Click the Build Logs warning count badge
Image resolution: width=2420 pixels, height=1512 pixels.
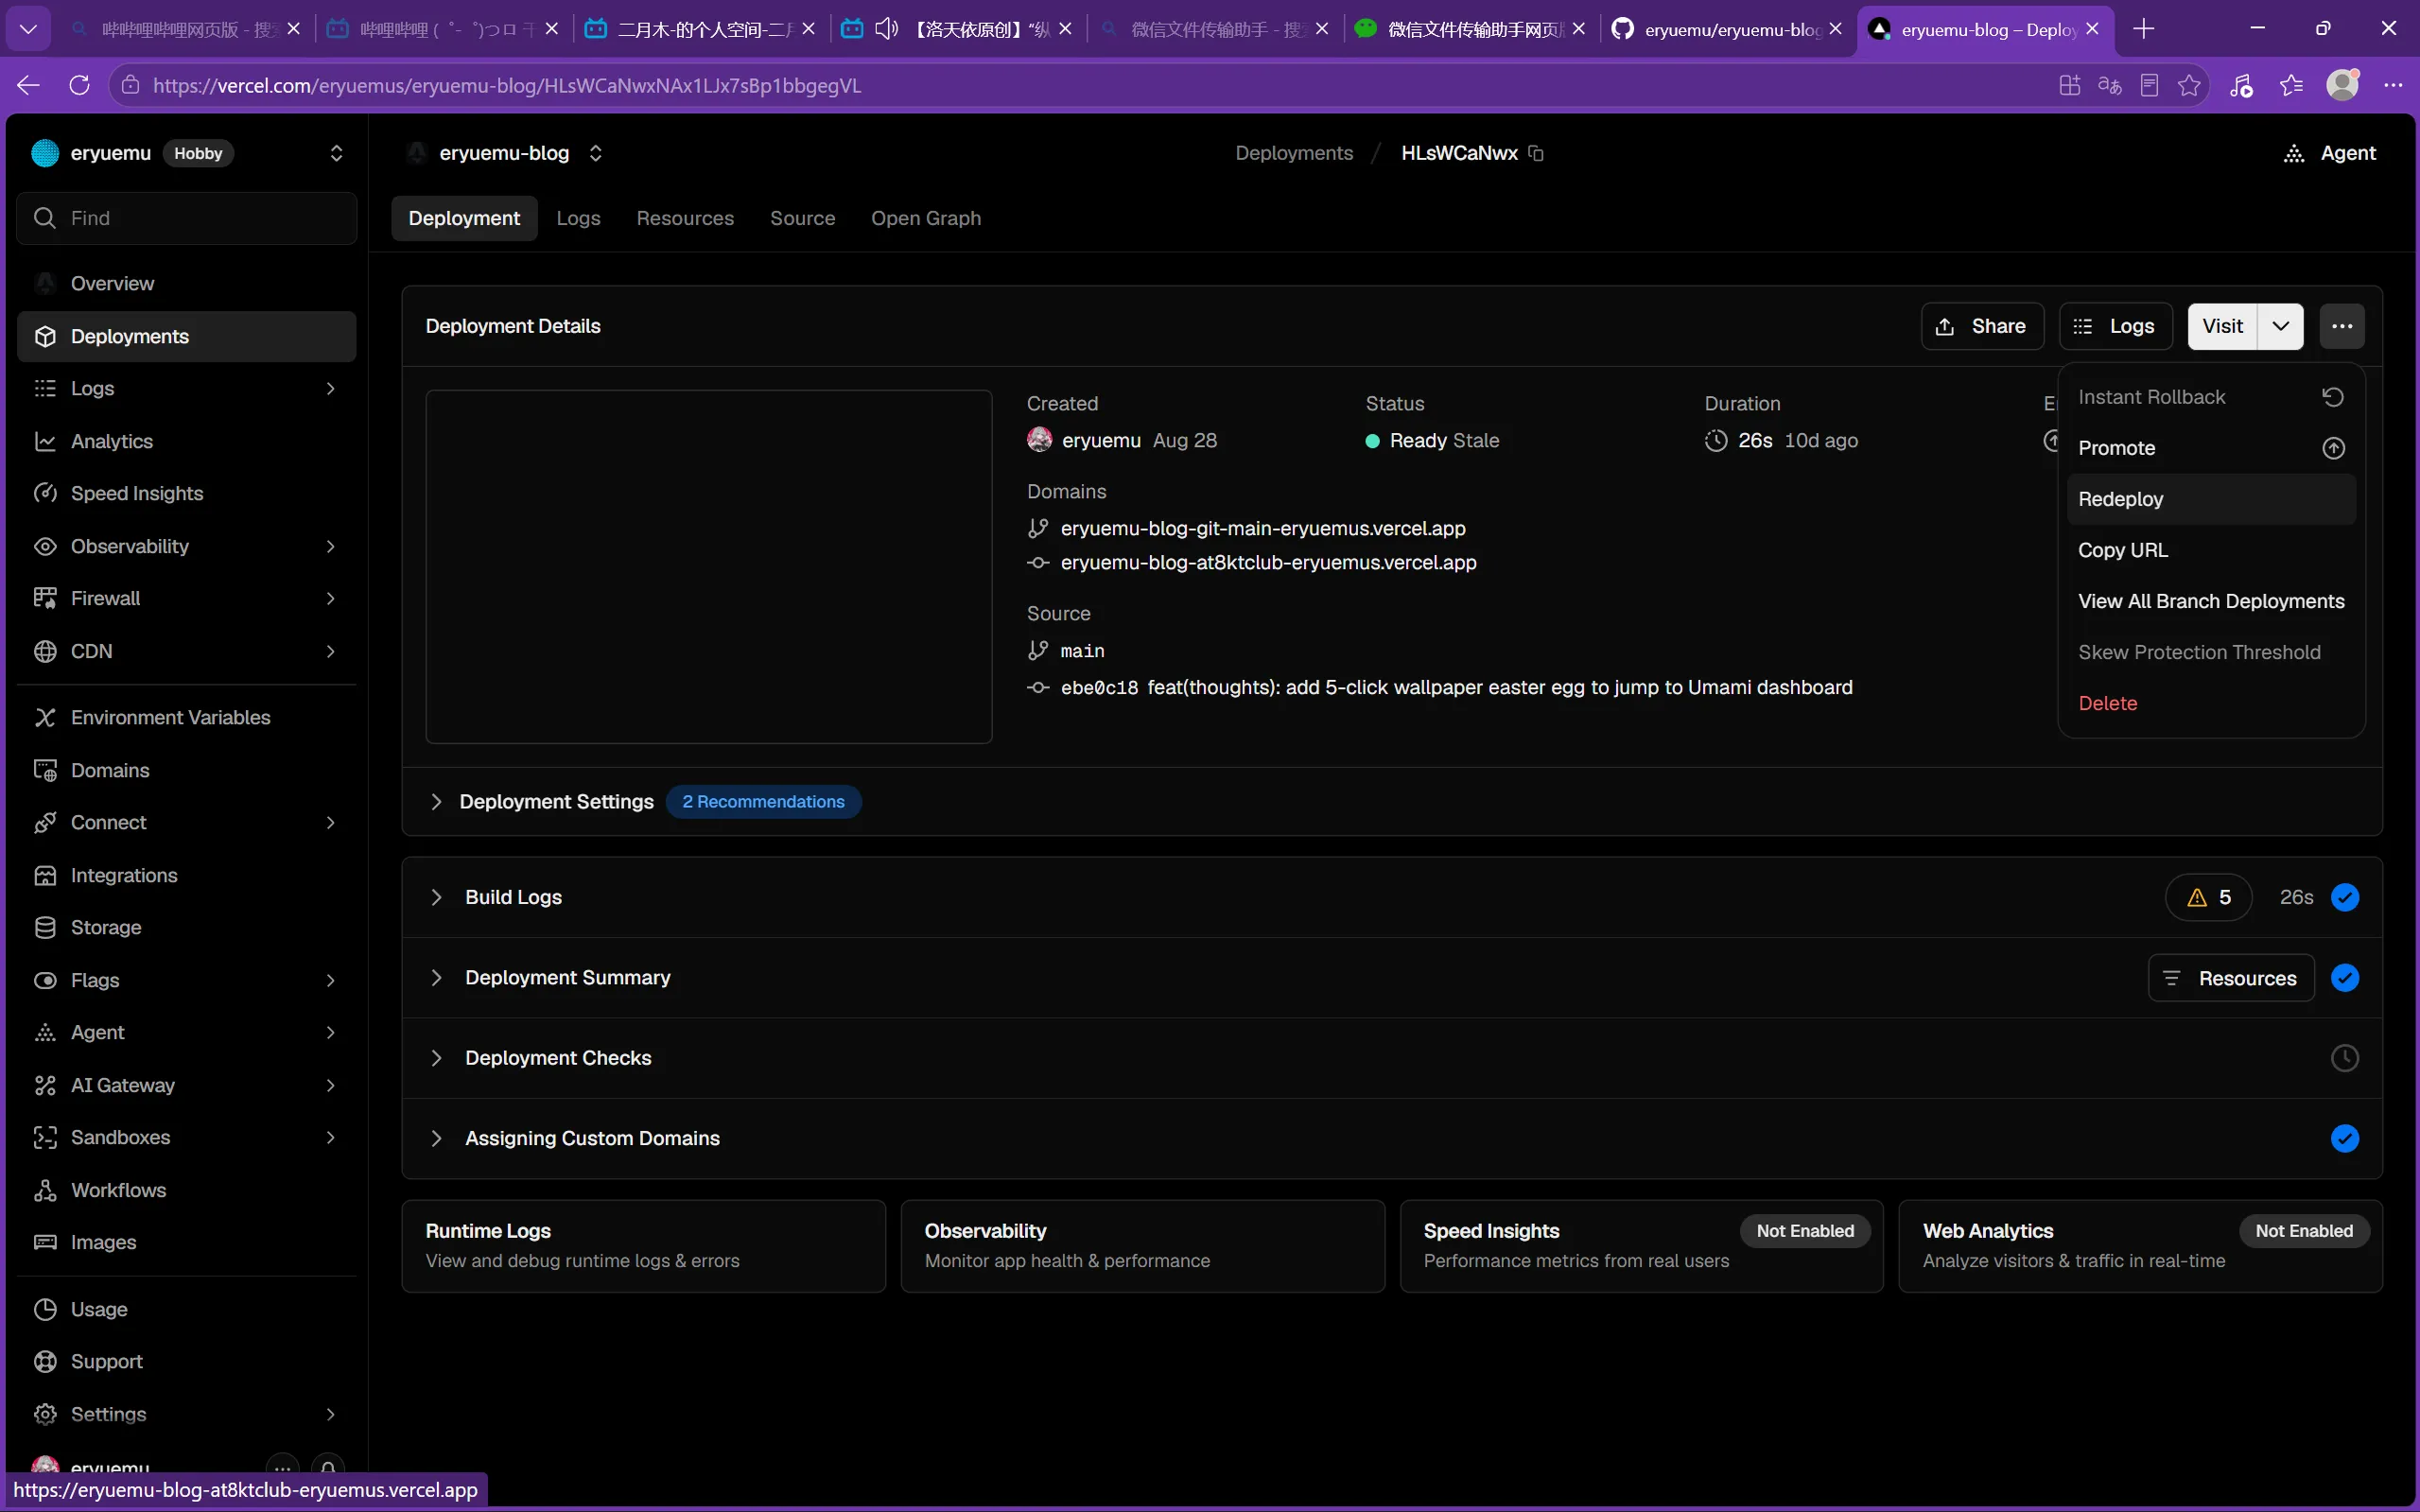pyautogui.click(x=2208, y=897)
